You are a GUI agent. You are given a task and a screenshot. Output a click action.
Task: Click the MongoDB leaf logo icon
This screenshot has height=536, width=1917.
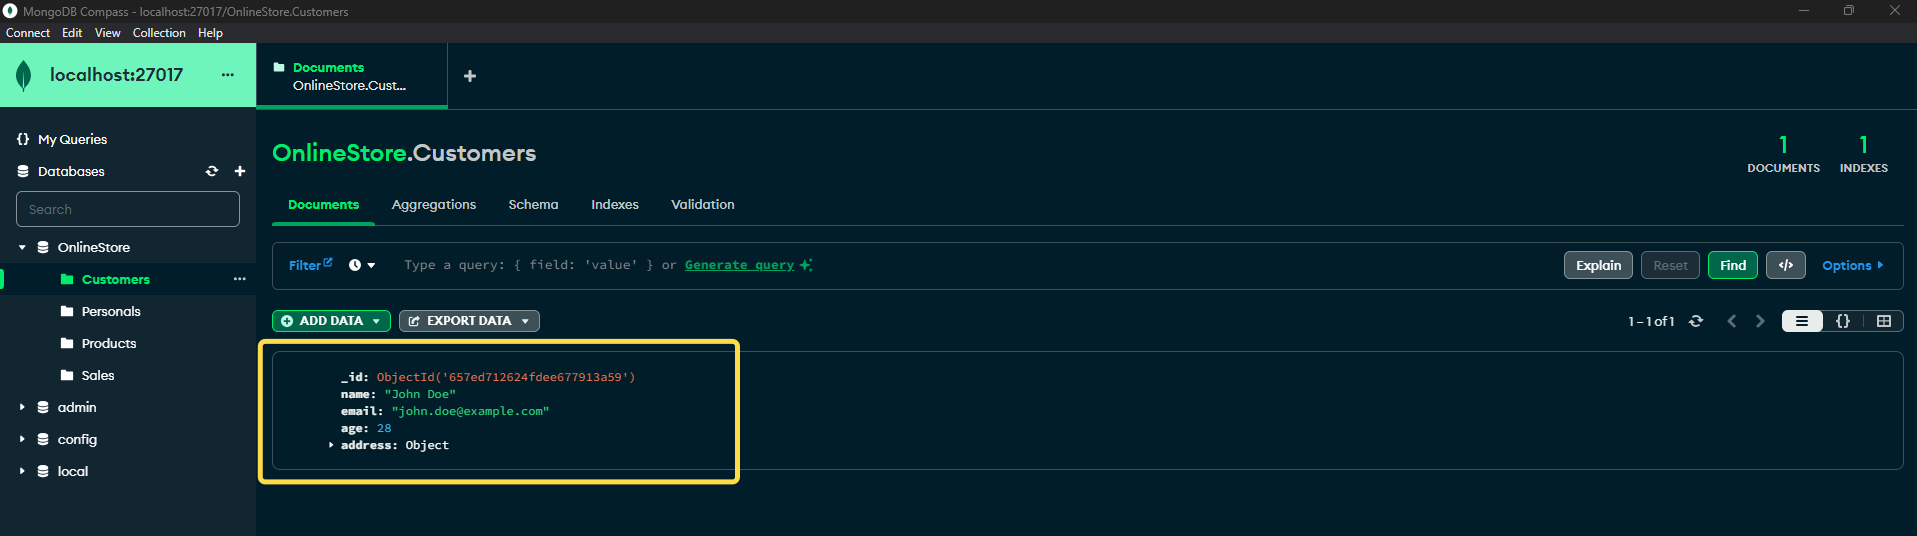pos(24,75)
